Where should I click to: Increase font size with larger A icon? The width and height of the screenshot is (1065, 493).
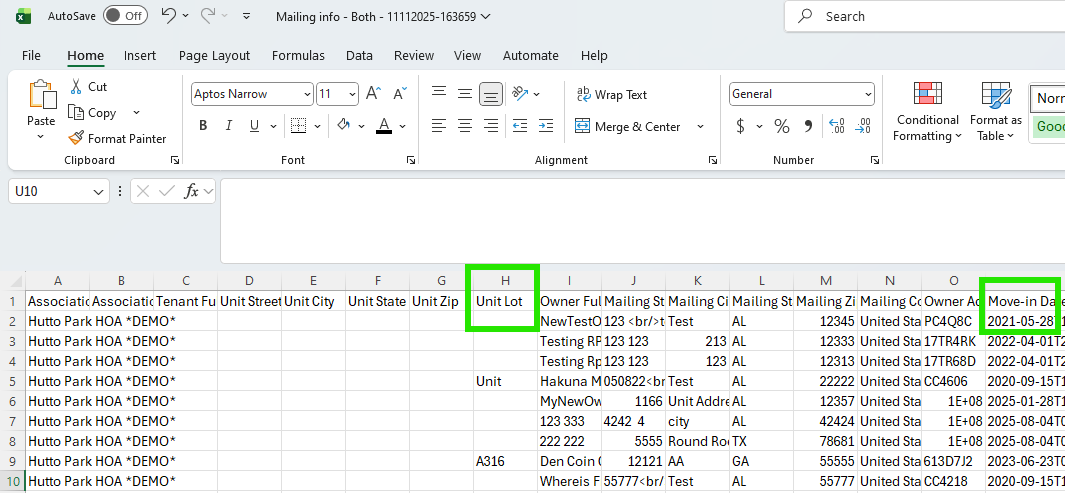click(373, 94)
